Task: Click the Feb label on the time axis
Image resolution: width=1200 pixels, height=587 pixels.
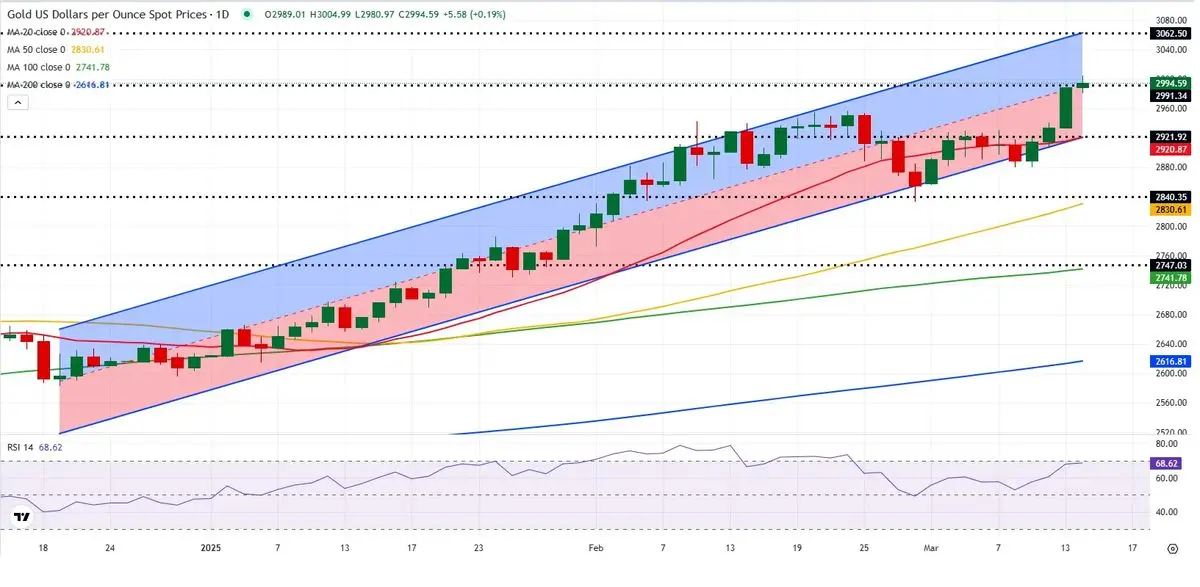Action: pos(597,548)
